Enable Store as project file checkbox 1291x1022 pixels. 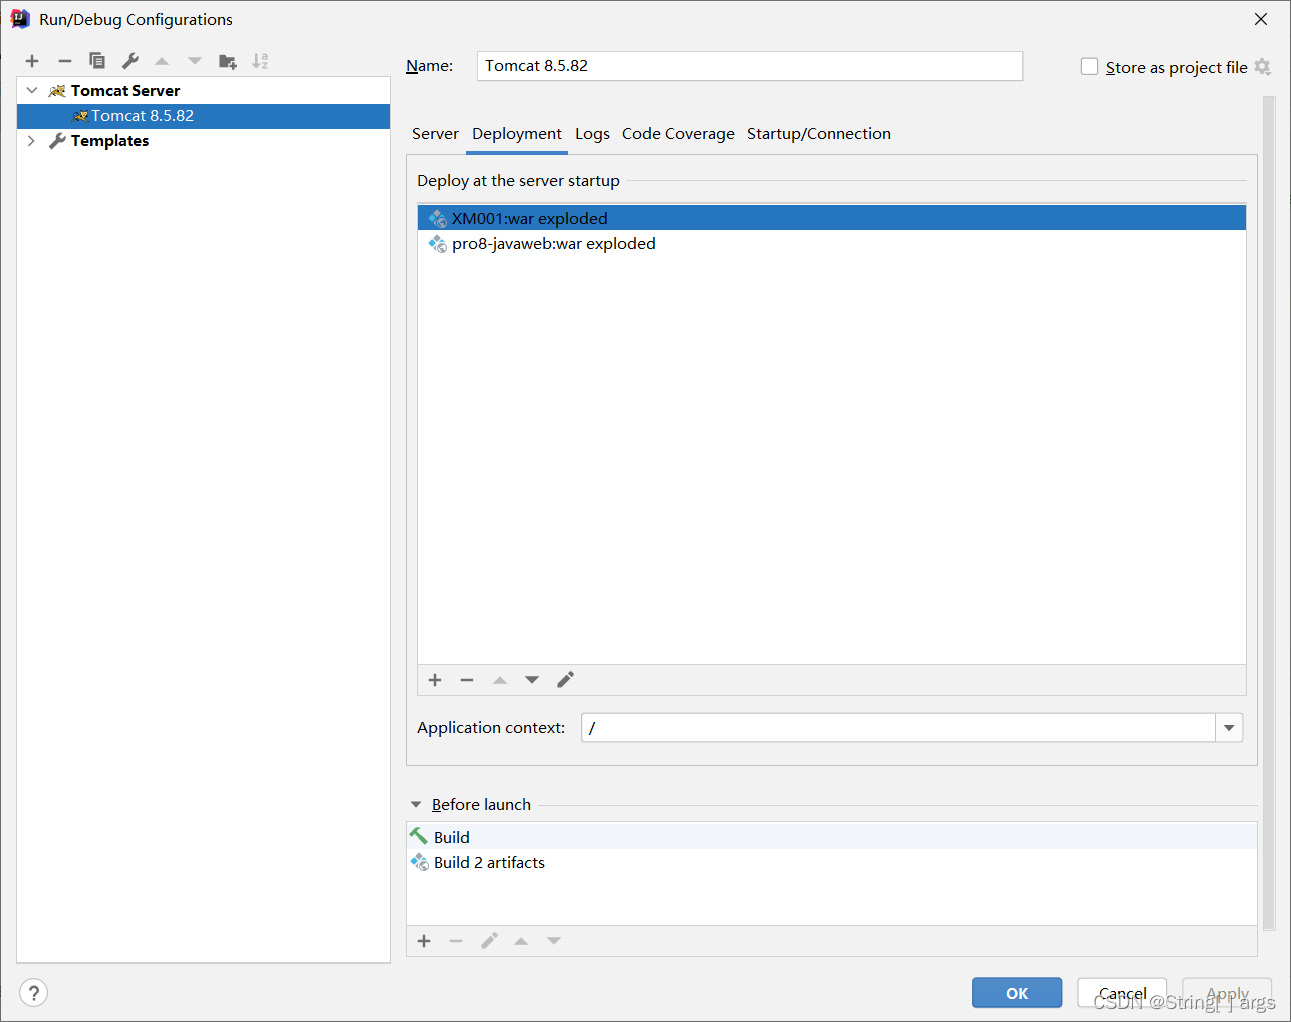1090,66
